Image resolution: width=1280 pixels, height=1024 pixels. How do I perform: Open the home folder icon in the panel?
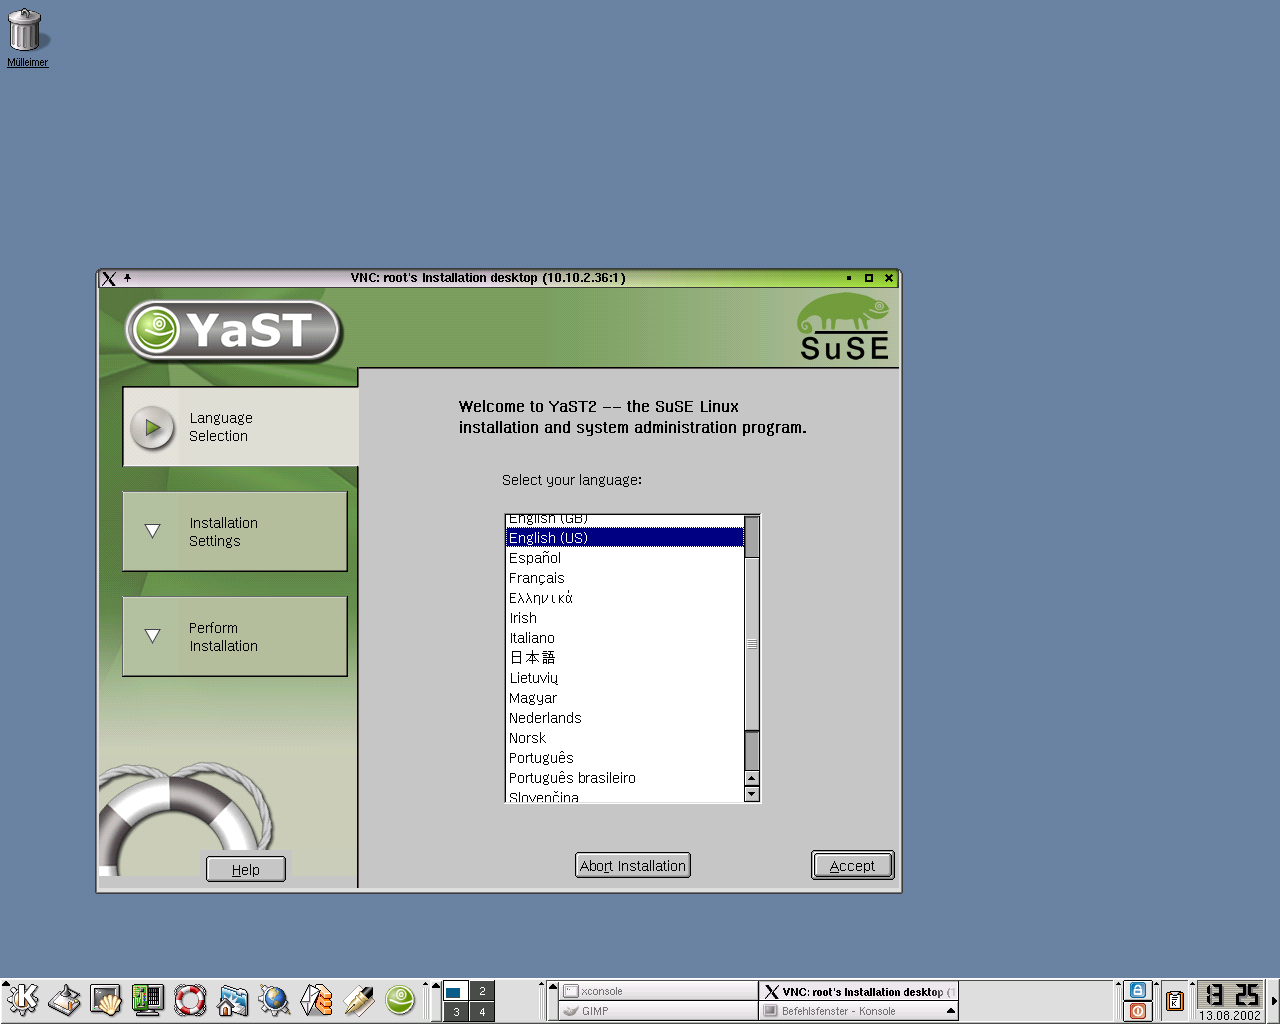point(232,999)
